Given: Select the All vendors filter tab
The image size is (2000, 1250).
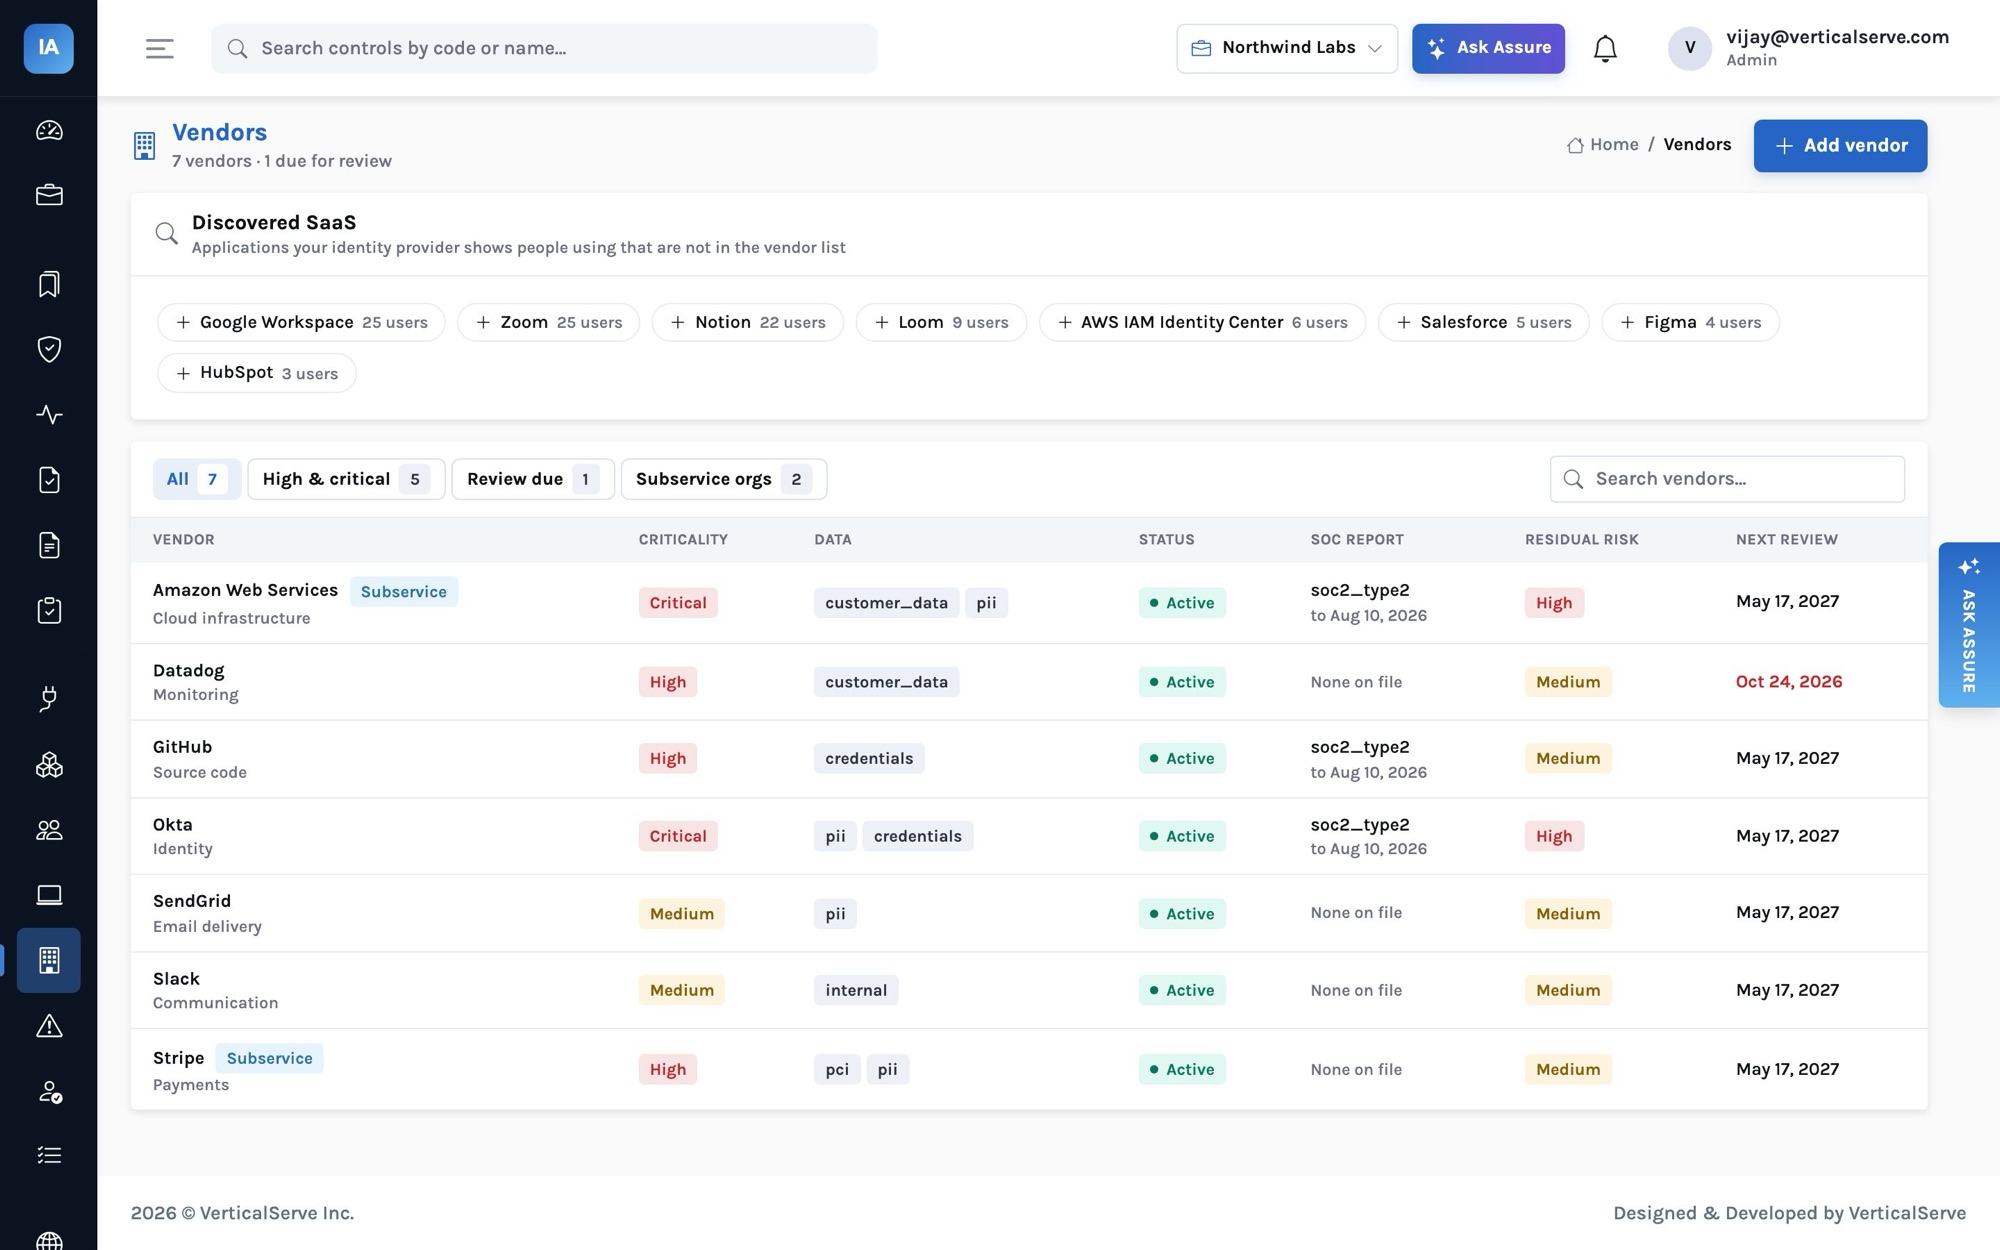Looking at the screenshot, I should [196, 479].
